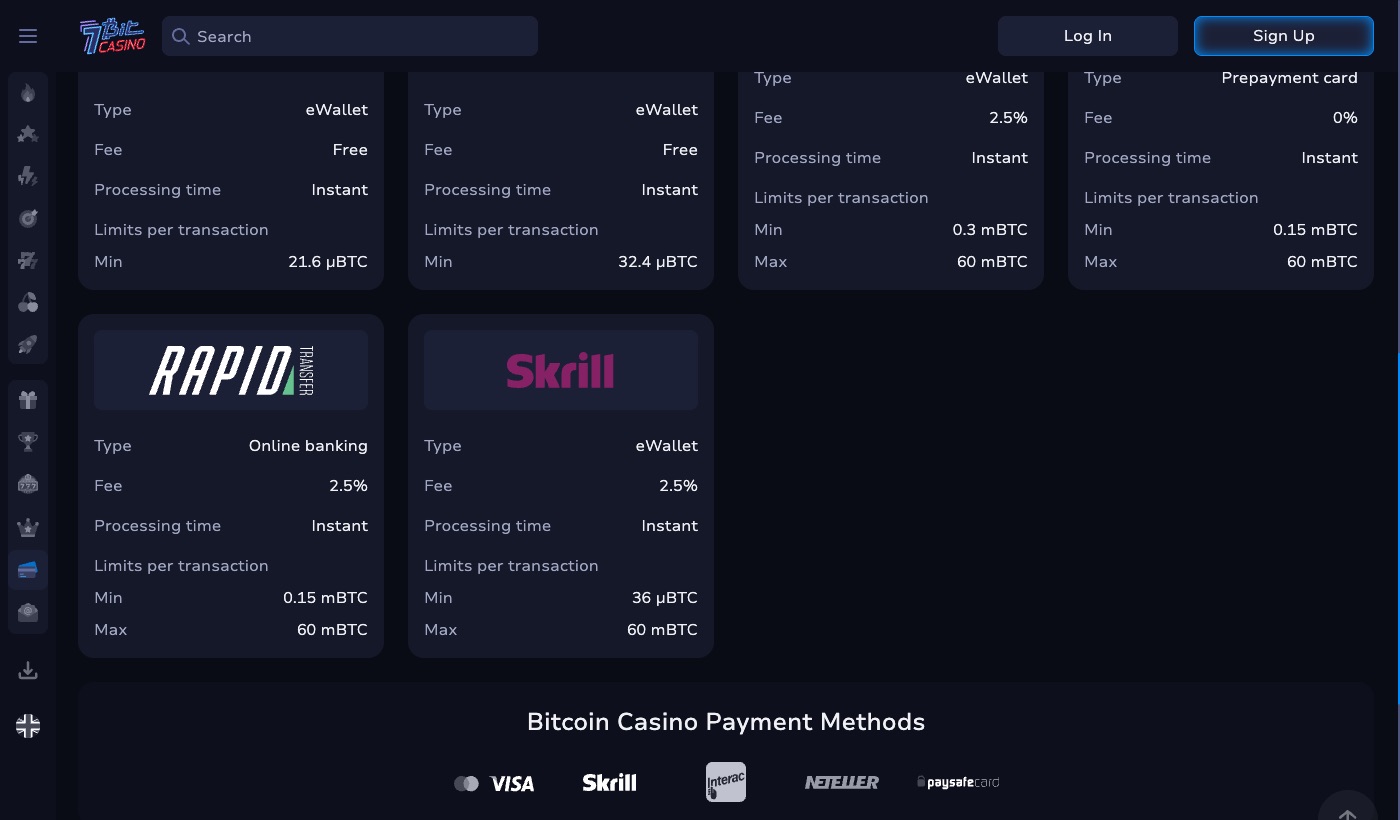Viewport: 1400px width, 820px height.
Task: Open the stars sidebar icon
Action: click(x=28, y=134)
